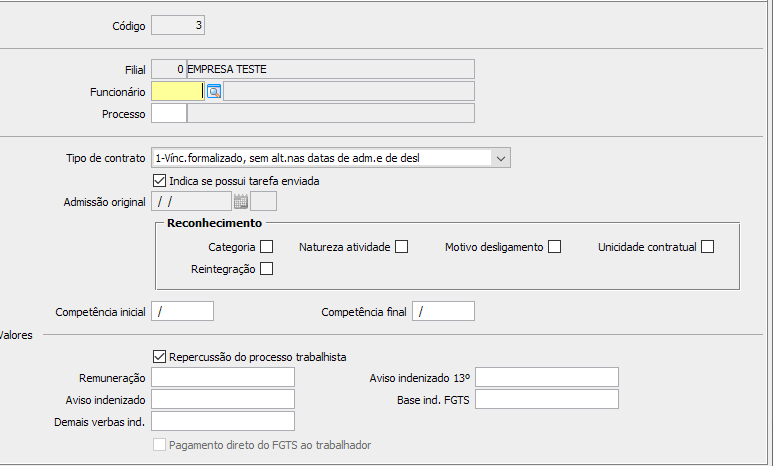Focus the Remuneração value field
The image size is (775, 466).
223,377
